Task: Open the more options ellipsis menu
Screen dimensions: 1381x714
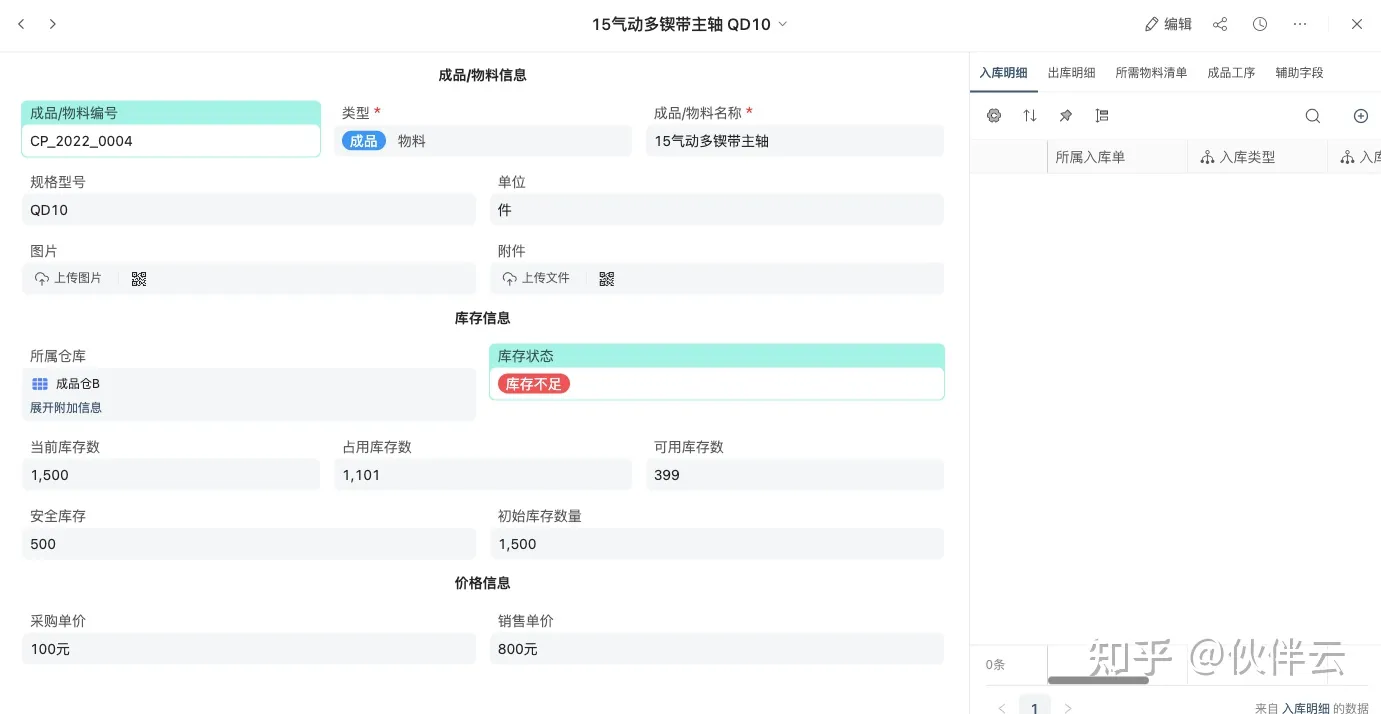Action: pos(1300,24)
